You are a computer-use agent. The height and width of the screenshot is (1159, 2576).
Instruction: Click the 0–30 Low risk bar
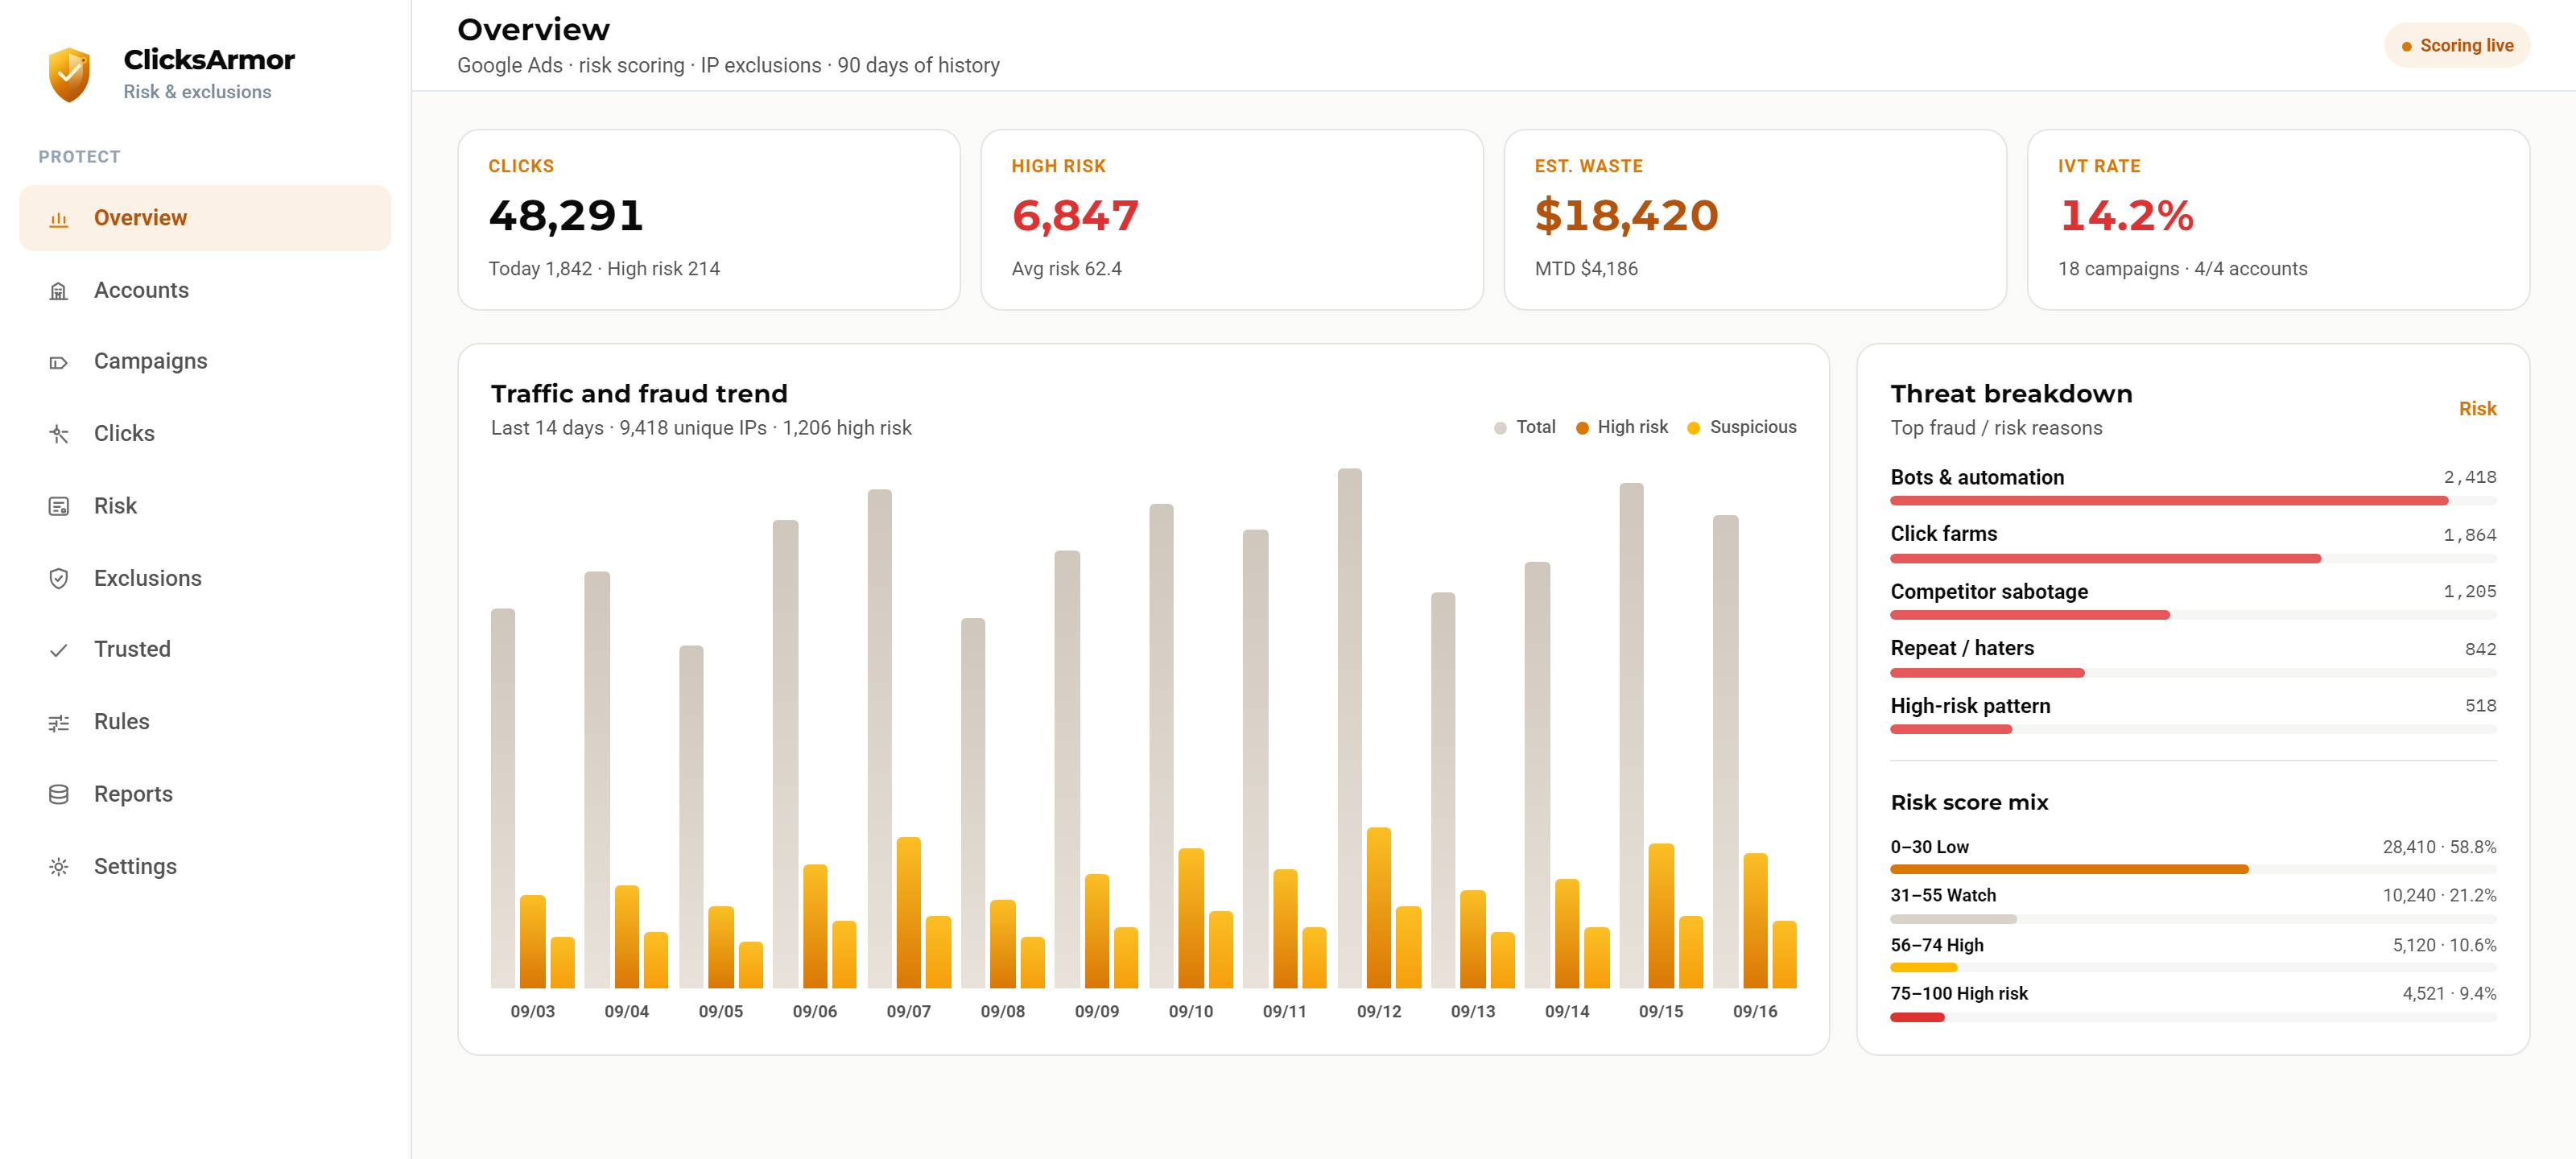[x=2193, y=869]
